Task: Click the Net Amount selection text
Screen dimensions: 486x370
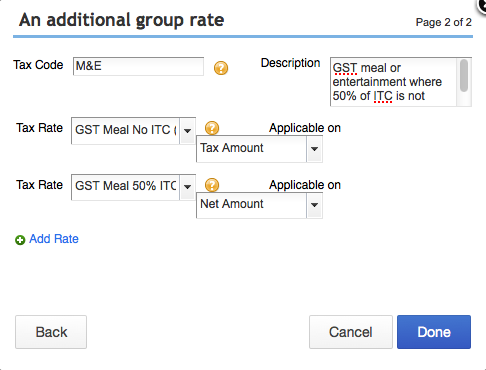Action: pyautogui.click(x=232, y=204)
